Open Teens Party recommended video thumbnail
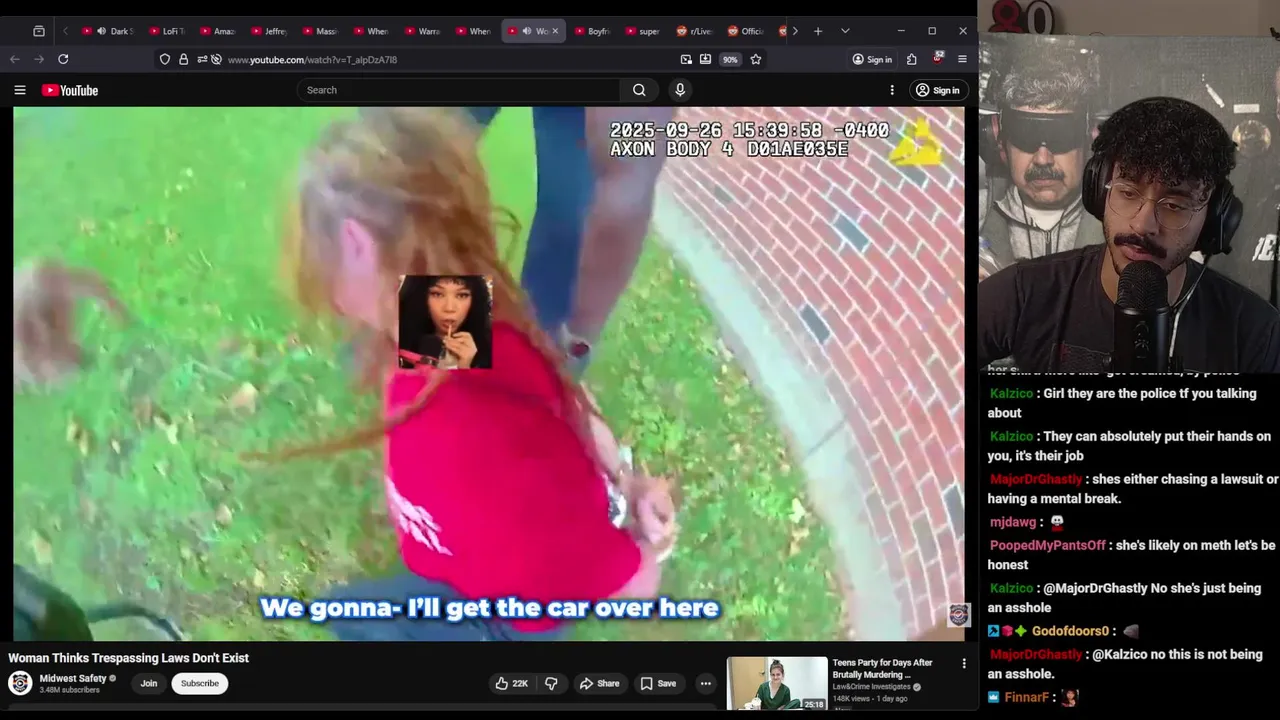Image resolution: width=1280 pixels, height=720 pixels. point(777,684)
